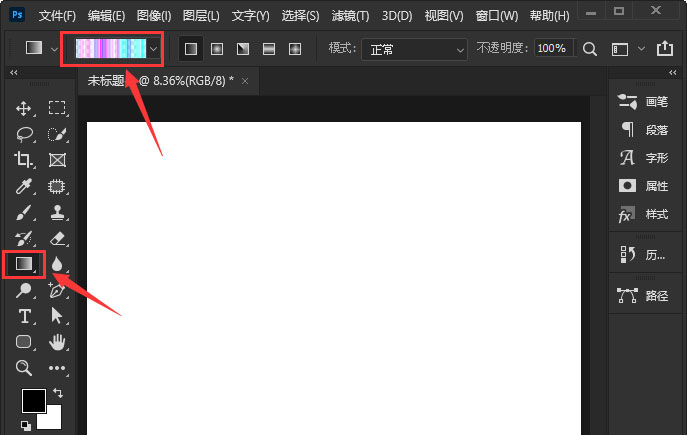Choose Reflected Gradient style
This screenshot has width=687, height=435.
(269, 49)
